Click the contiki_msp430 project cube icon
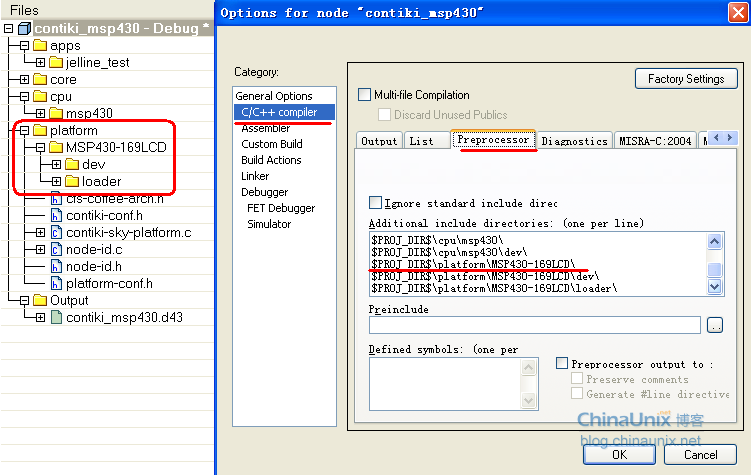The image size is (751, 475). coord(25,29)
